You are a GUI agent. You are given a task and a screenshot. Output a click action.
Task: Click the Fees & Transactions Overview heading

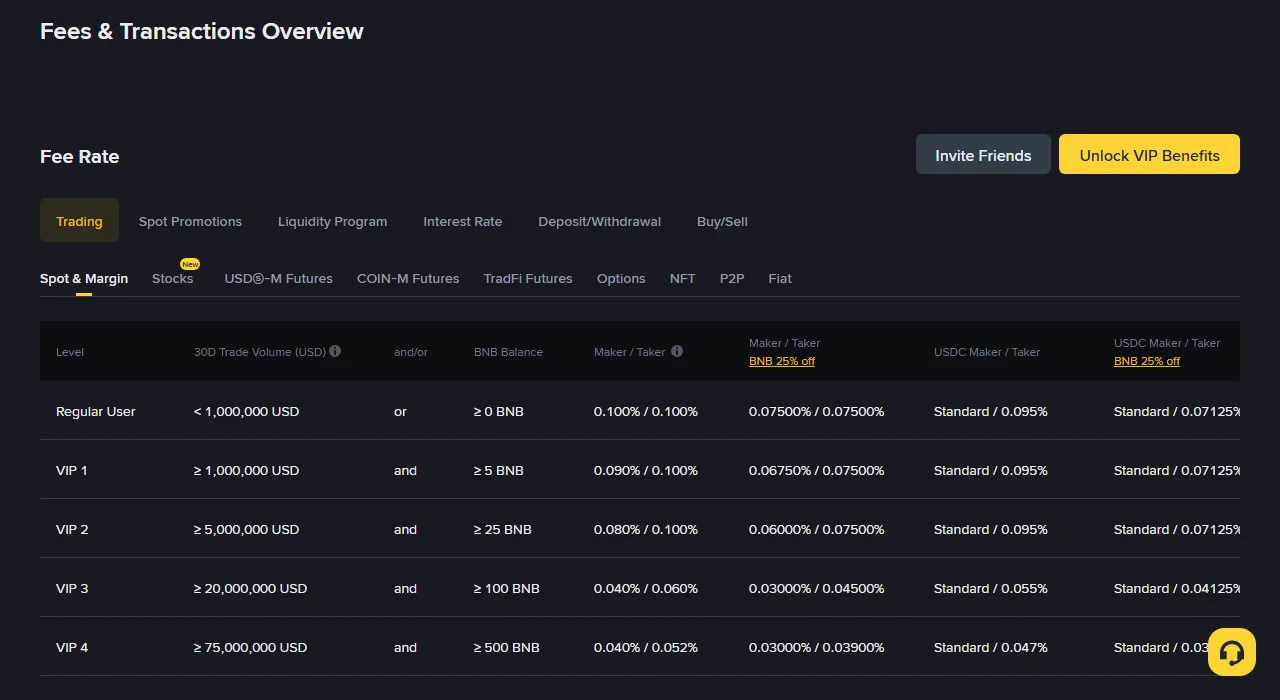pos(202,31)
